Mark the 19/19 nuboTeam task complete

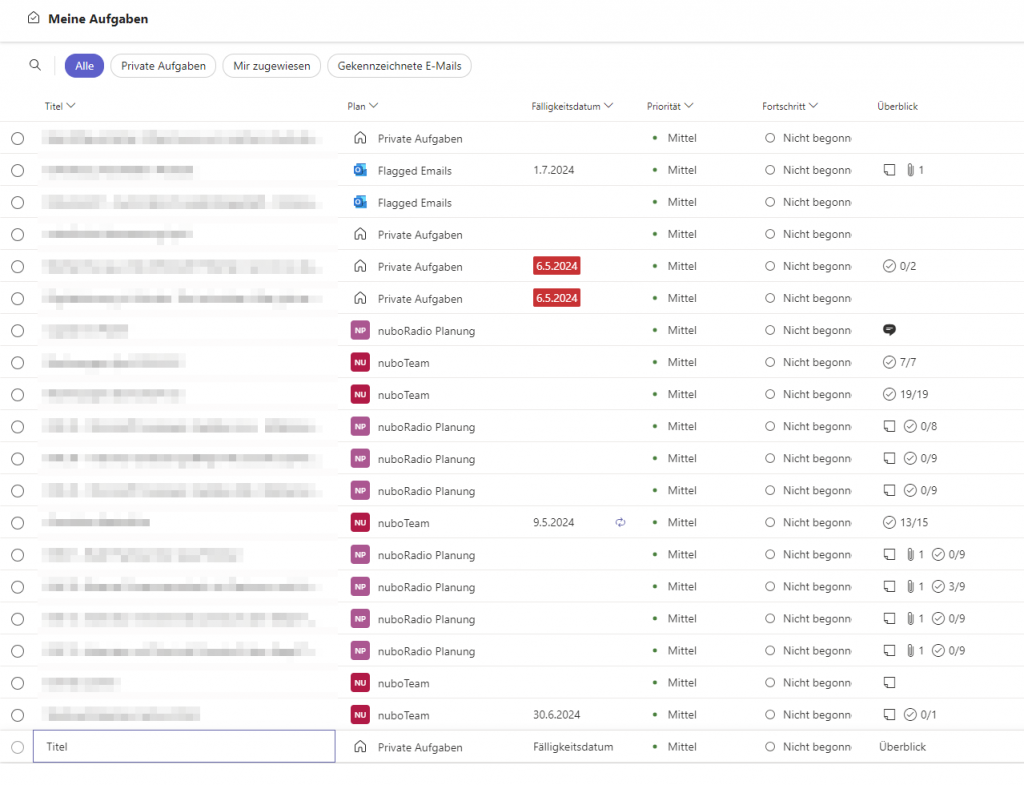(x=18, y=394)
